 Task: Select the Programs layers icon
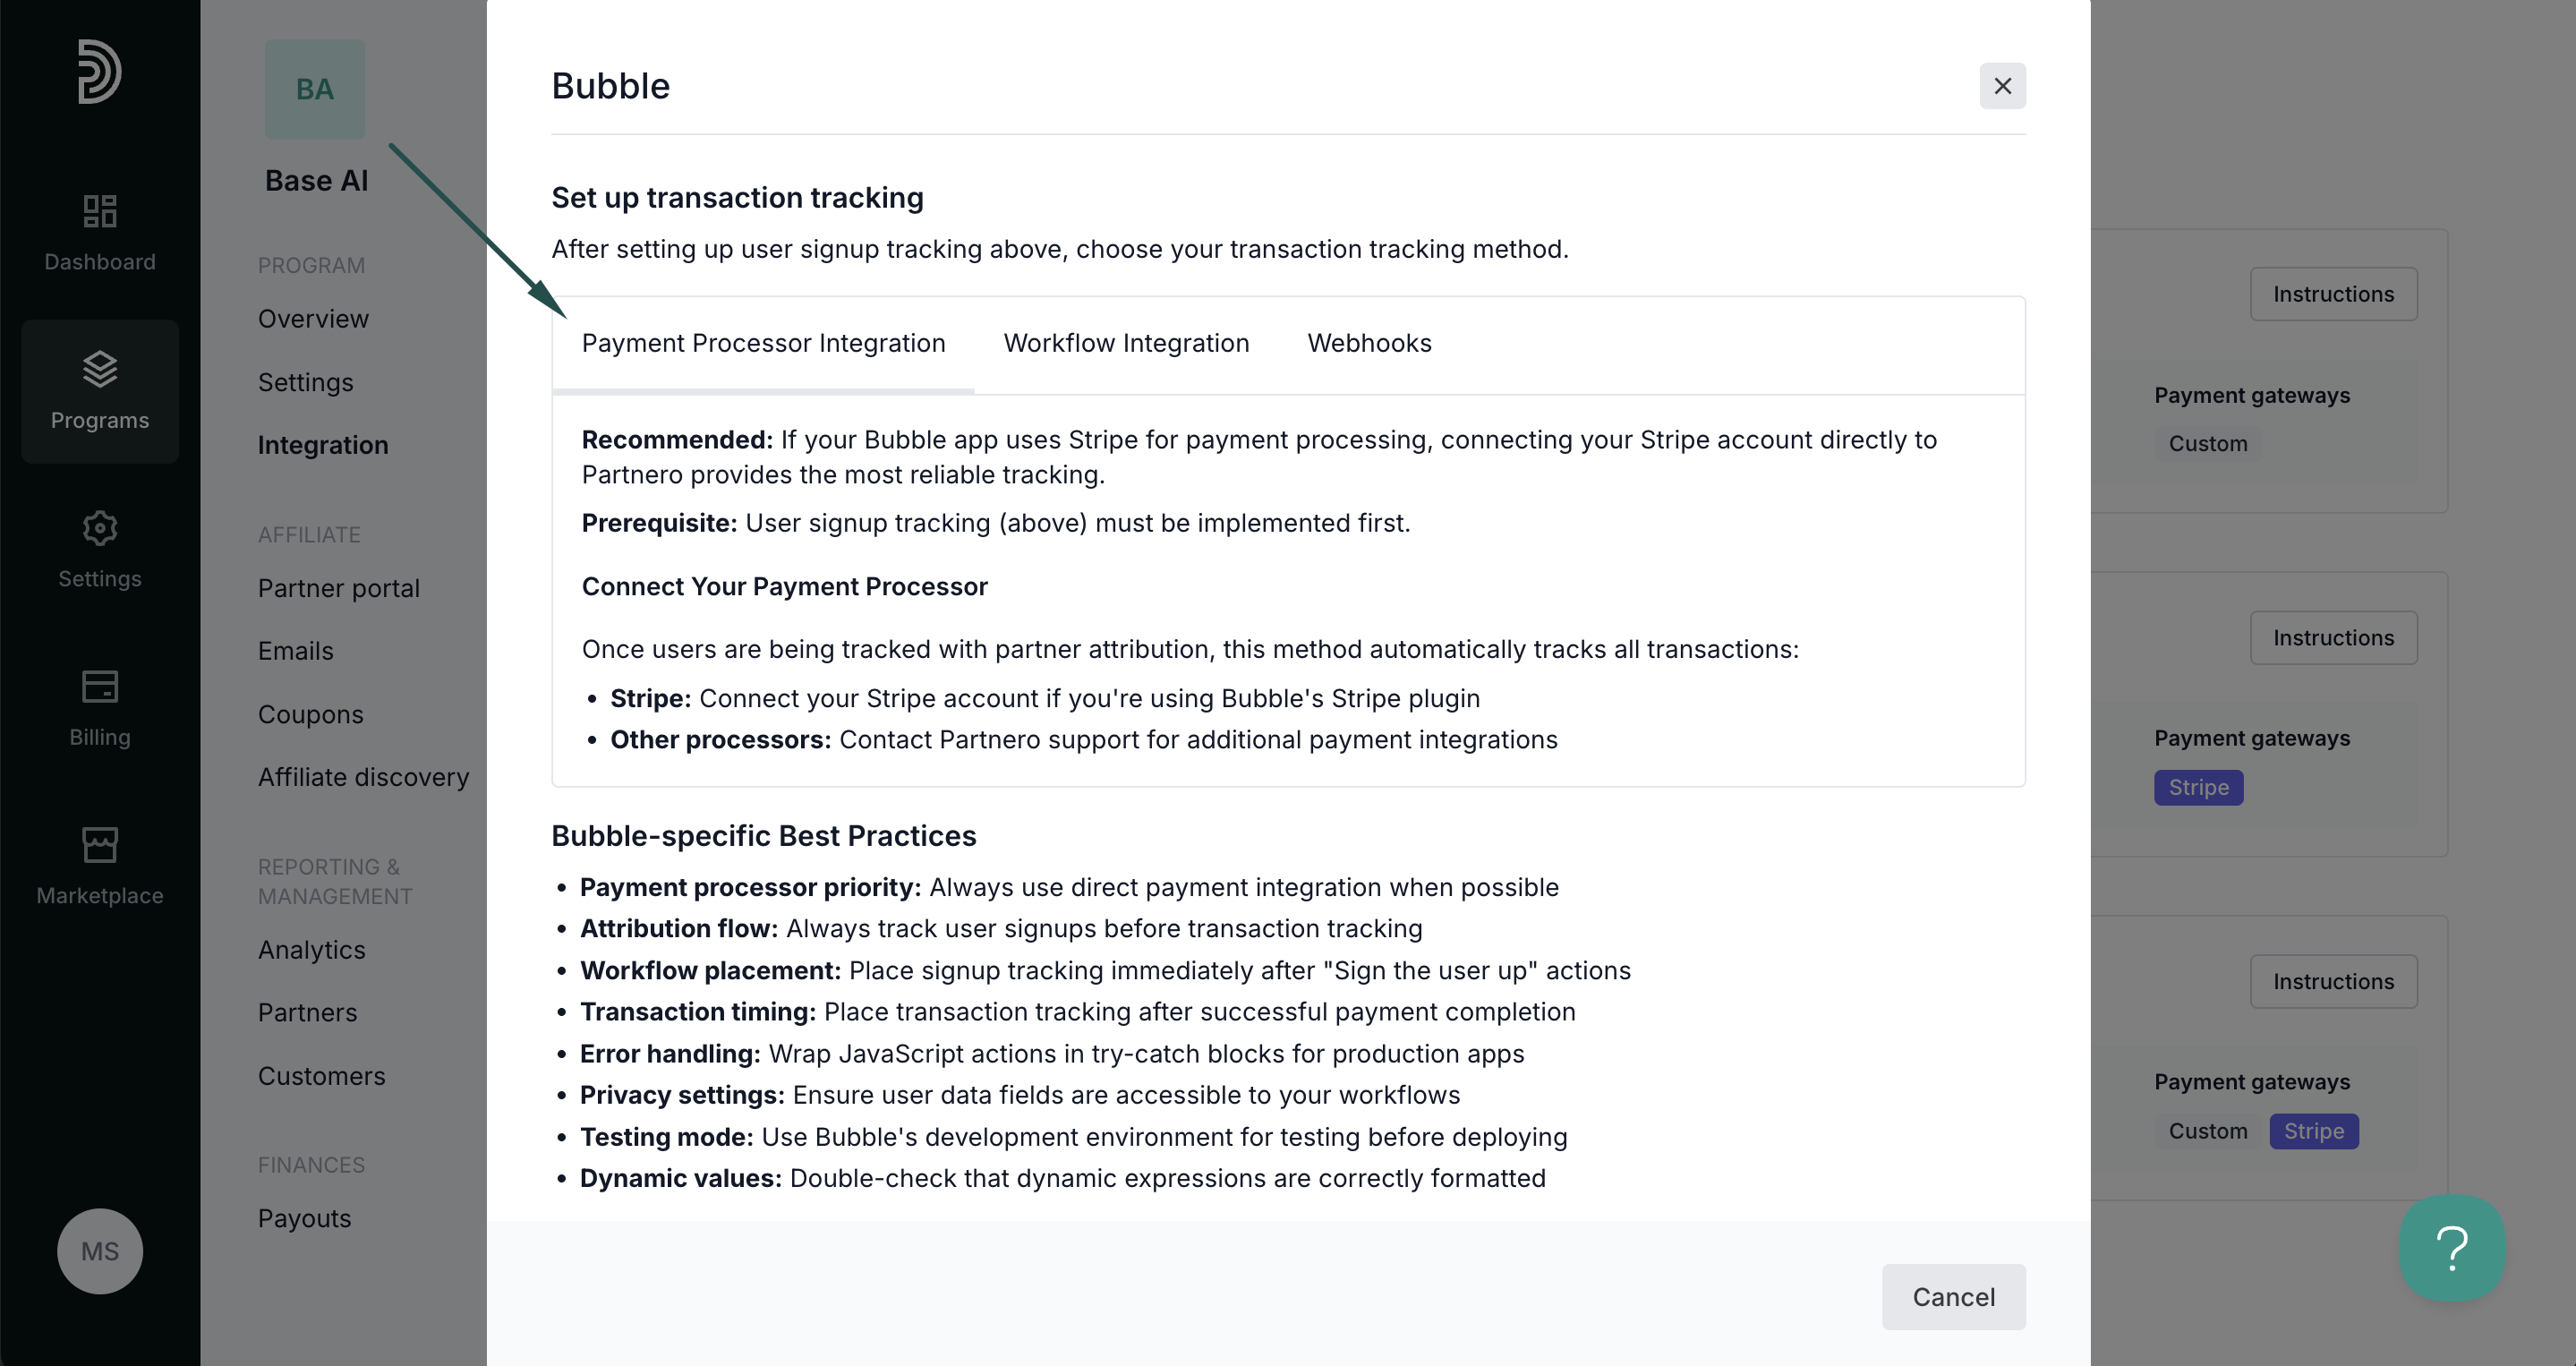[x=100, y=369]
